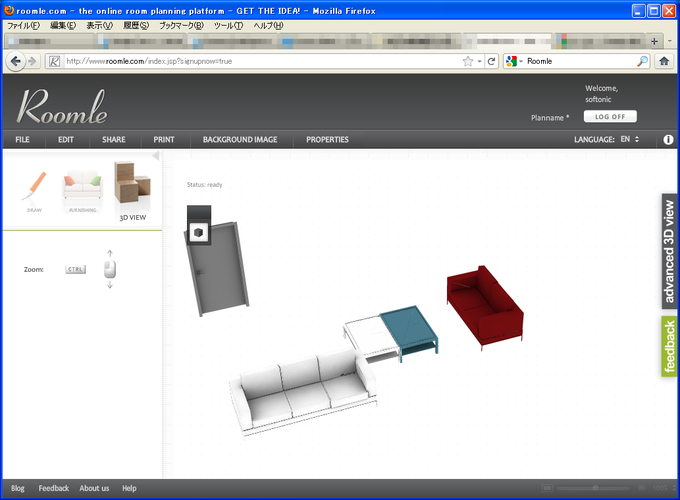The width and height of the screenshot is (680, 500).
Task: Open ファイル(F) menu
Action: point(23,26)
